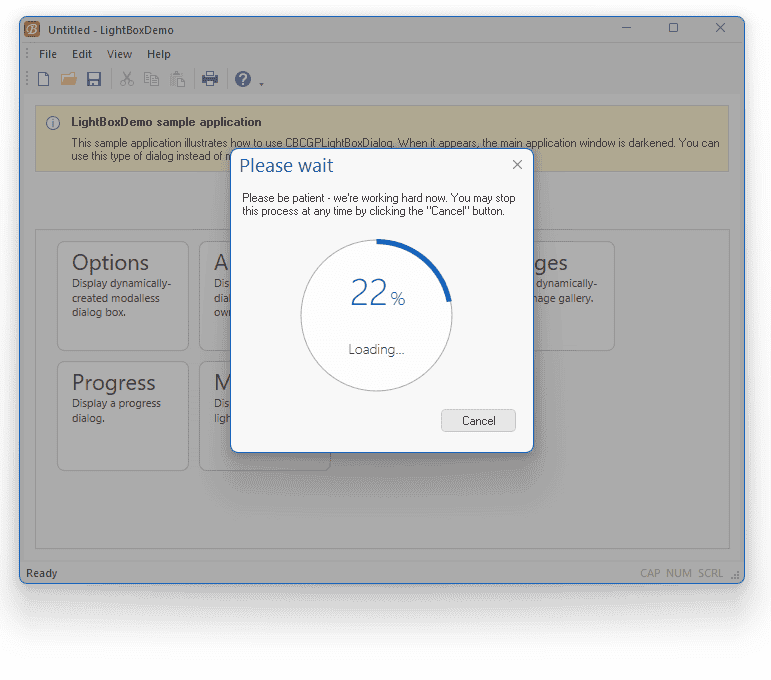Viewport: 771px width, 680px height.
Task: Minimize the LightBoxDemo window
Action: coord(626,28)
